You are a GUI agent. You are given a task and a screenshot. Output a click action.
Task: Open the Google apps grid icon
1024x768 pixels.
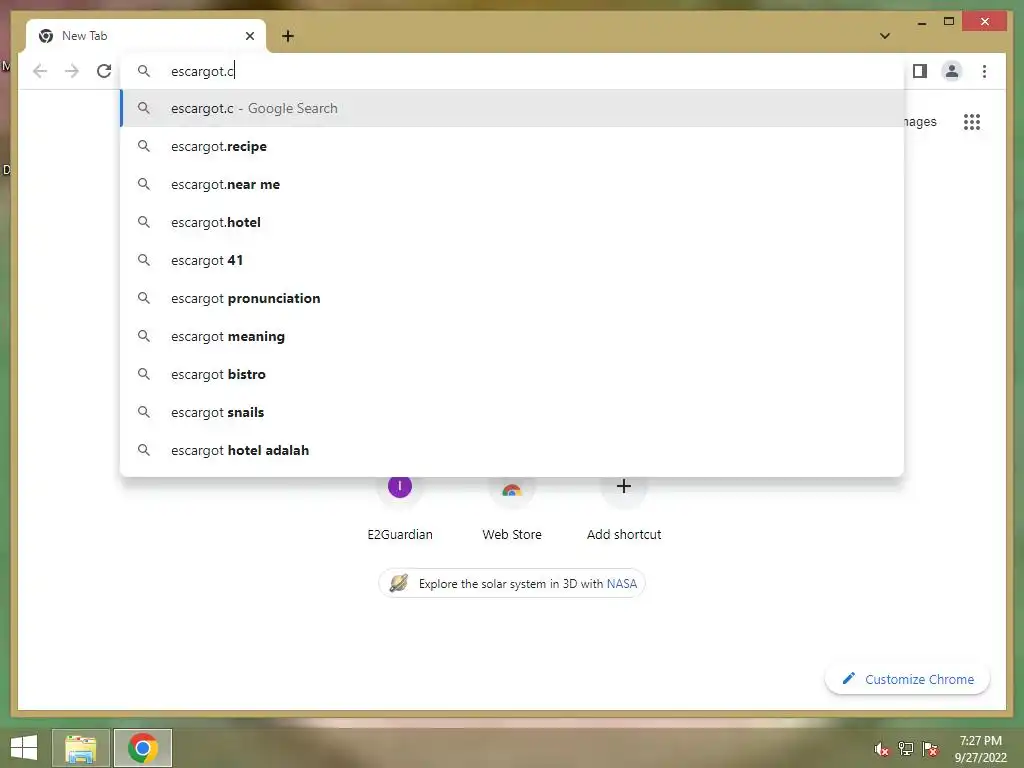[972, 121]
